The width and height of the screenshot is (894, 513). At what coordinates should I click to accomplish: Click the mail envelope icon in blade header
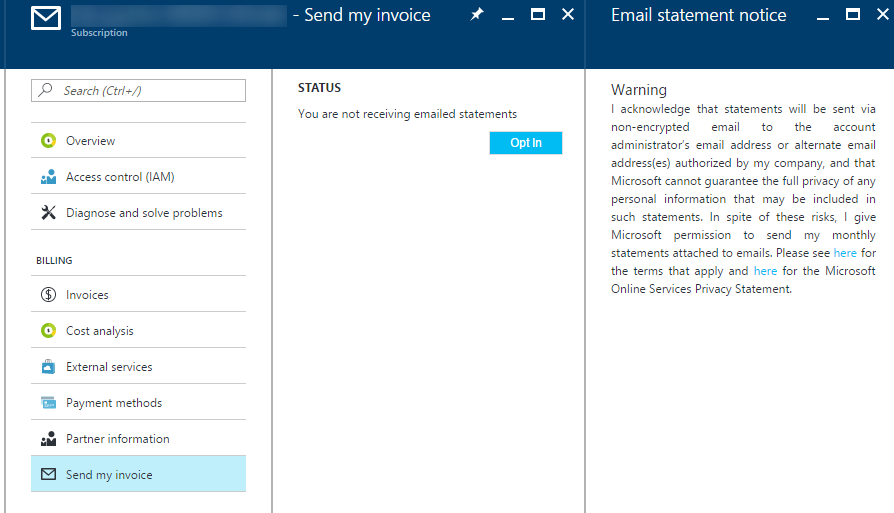point(46,19)
